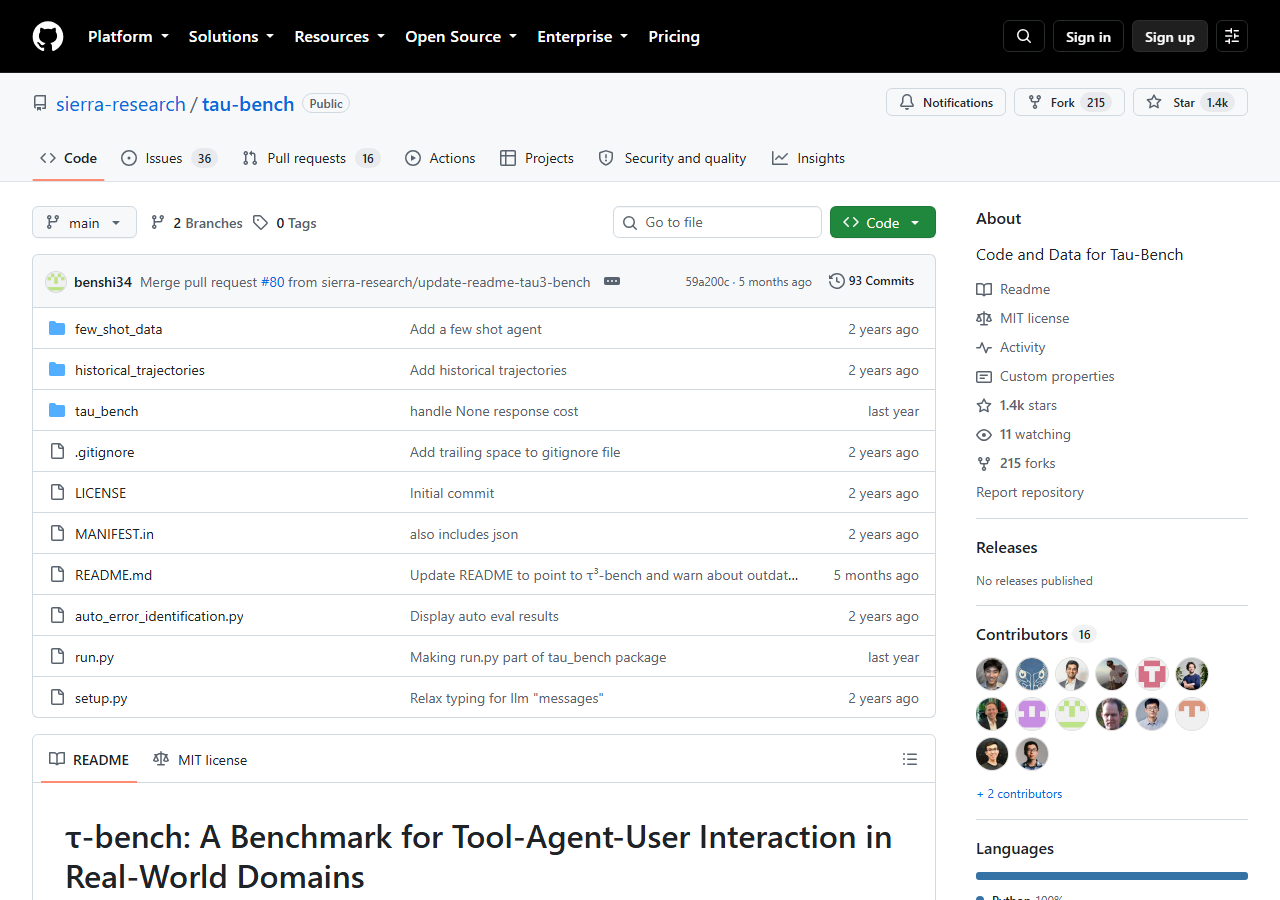
Task: Open MIT license link in About sidebar
Action: click(1023, 318)
